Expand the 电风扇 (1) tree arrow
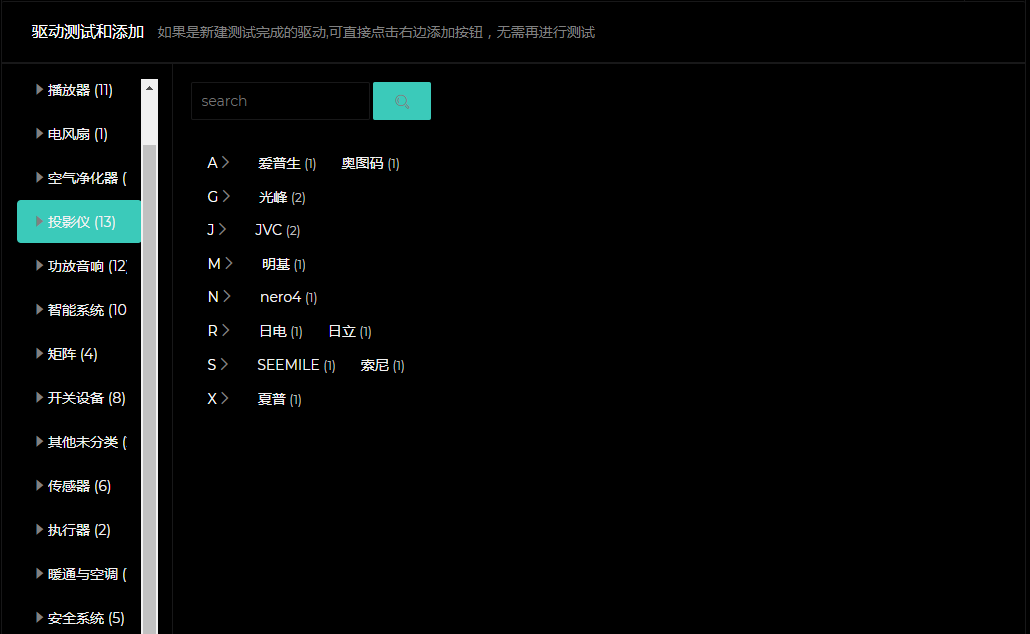This screenshot has height=634, width=1030. pos(39,133)
